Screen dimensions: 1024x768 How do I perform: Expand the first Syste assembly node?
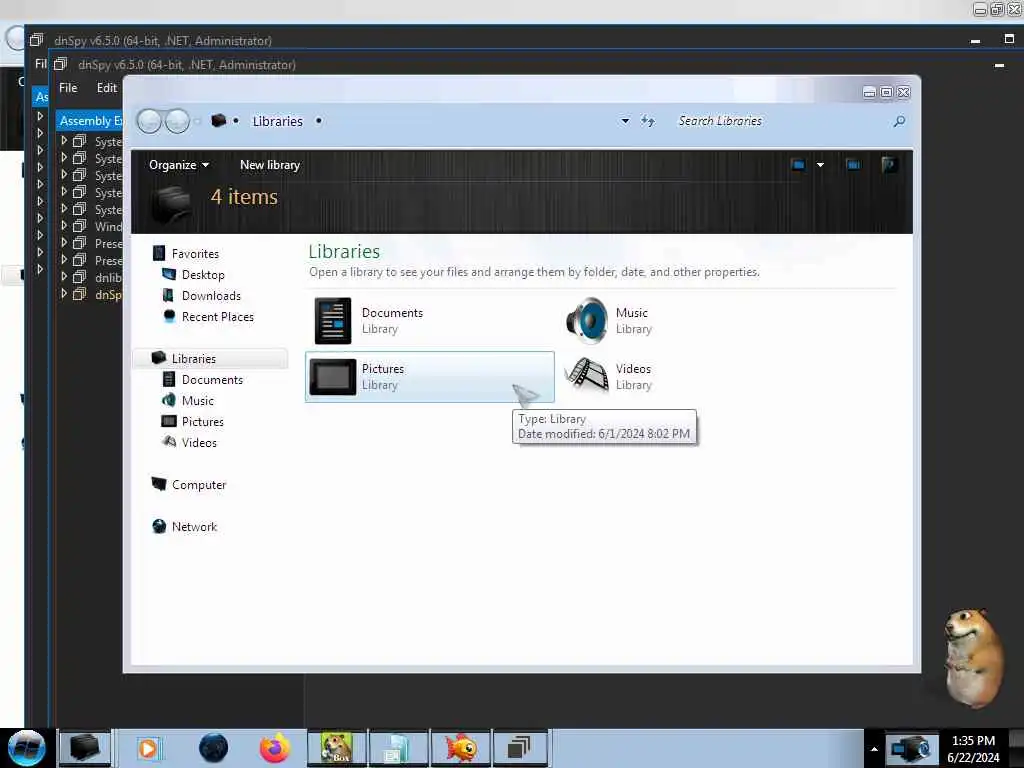pyautogui.click(x=64, y=141)
